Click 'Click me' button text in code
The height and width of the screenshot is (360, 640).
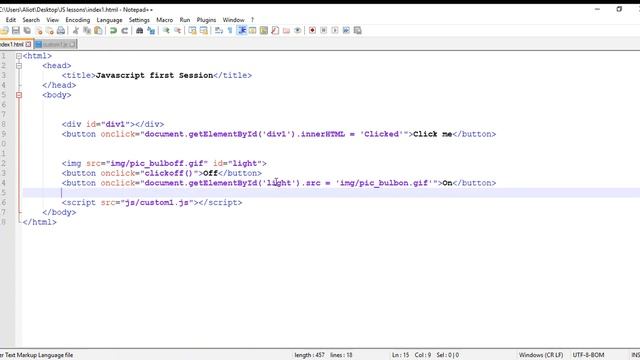point(433,134)
